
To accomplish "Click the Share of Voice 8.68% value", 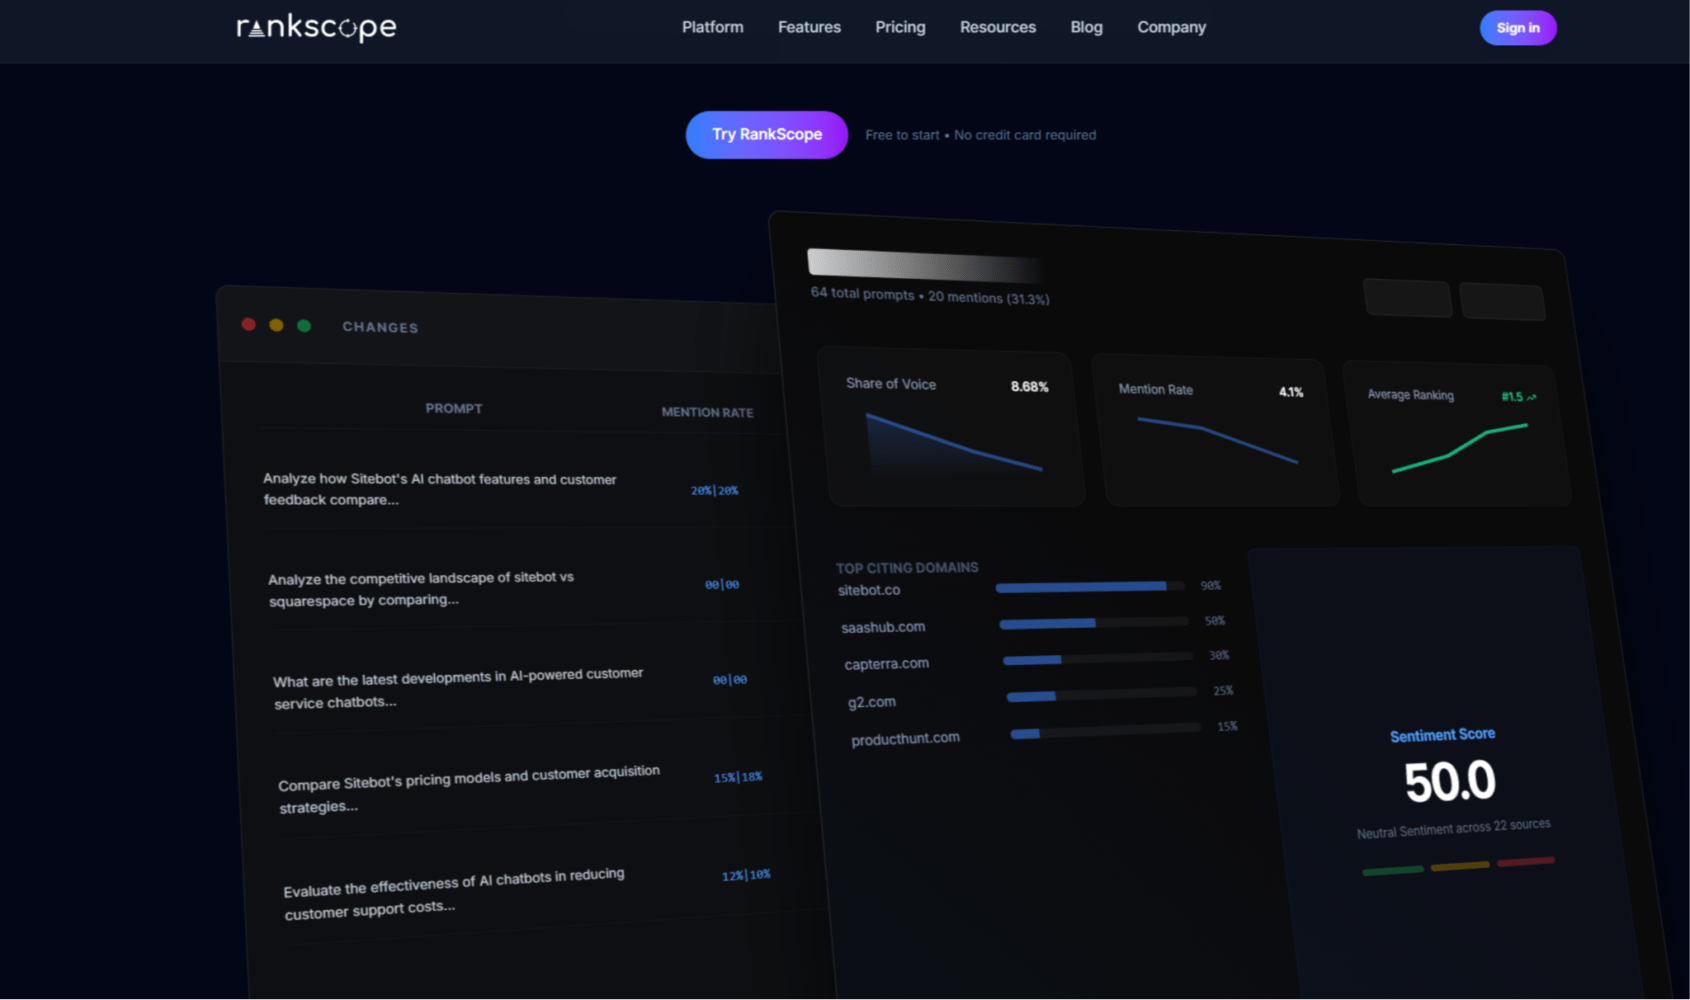I will tap(1029, 387).
